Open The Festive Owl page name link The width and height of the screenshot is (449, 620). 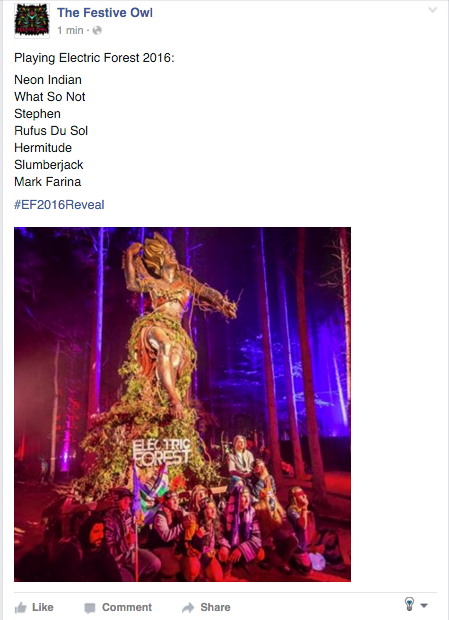pos(105,13)
